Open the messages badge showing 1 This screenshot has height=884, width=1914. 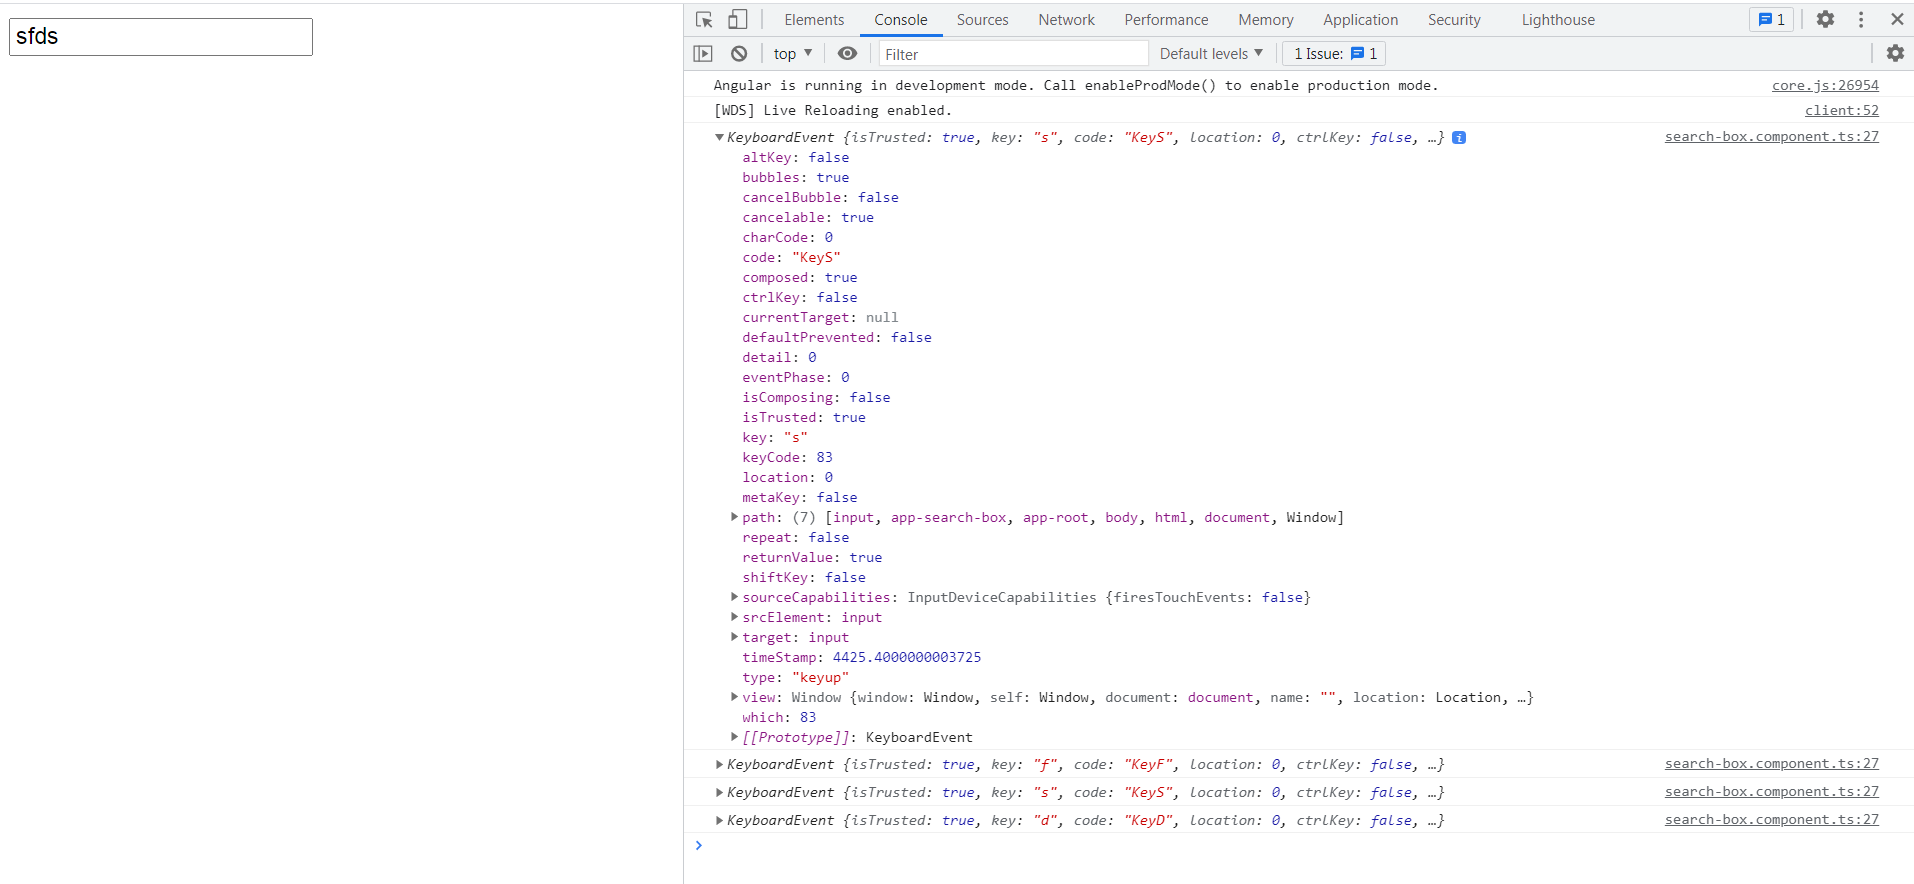tap(1771, 20)
